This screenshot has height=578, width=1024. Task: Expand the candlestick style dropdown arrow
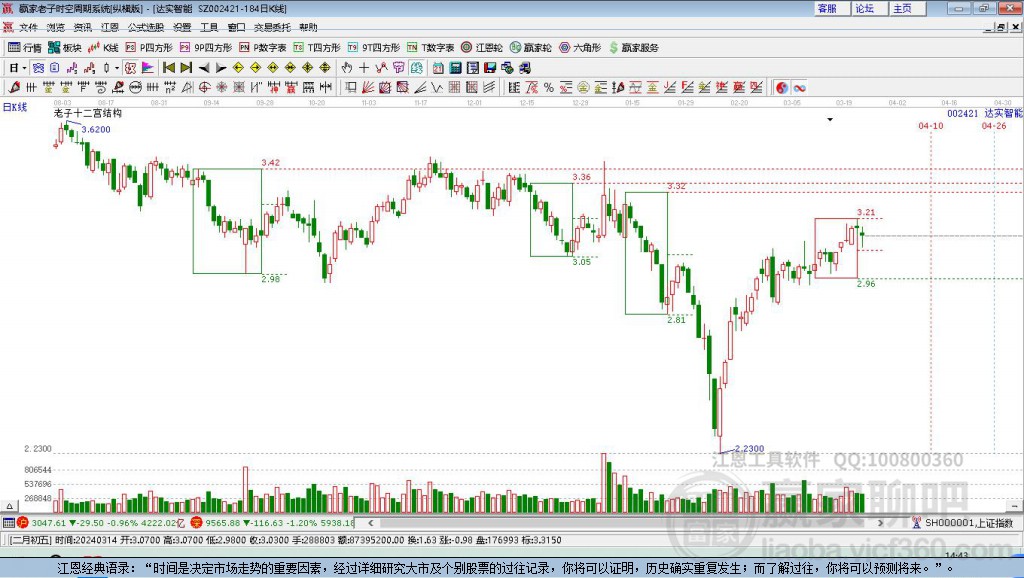pyautogui.click(x=116, y=68)
